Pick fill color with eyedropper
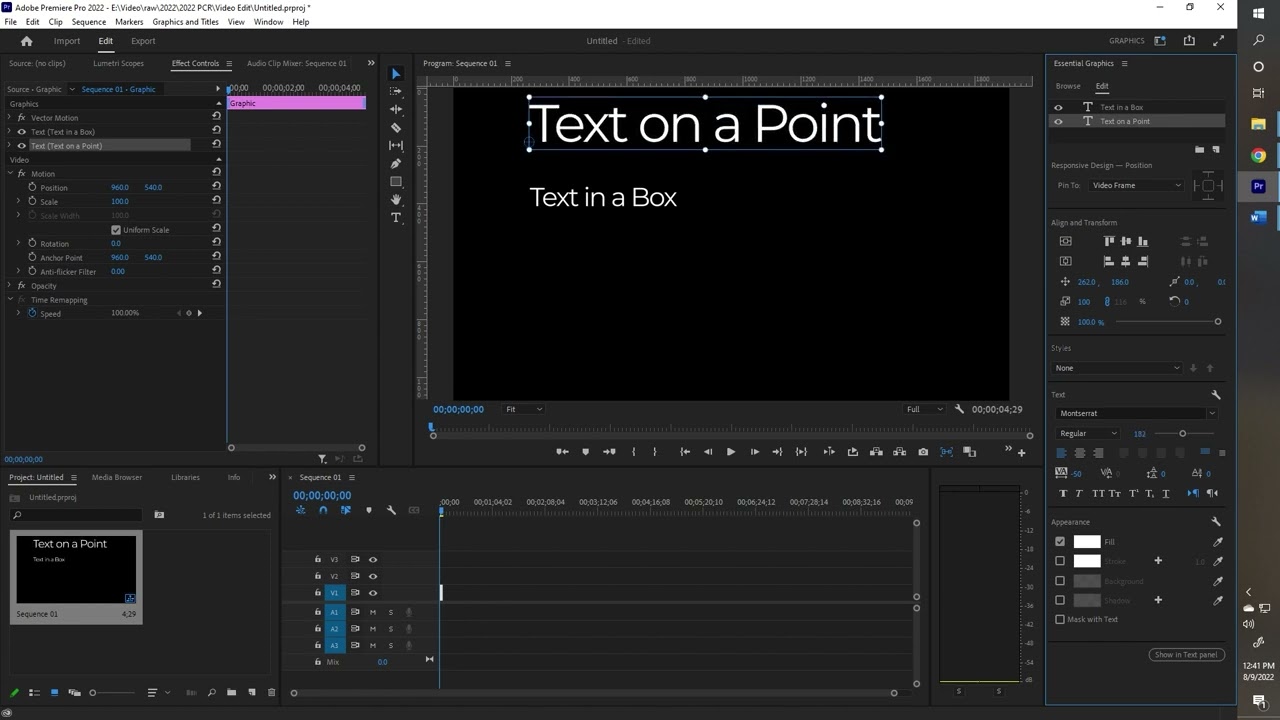Image resolution: width=1280 pixels, height=720 pixels. [1218, 542]
